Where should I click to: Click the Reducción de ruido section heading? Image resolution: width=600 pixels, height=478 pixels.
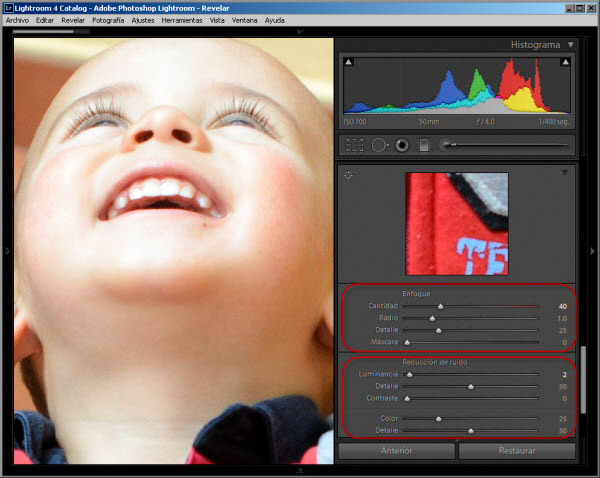[435, 362]
